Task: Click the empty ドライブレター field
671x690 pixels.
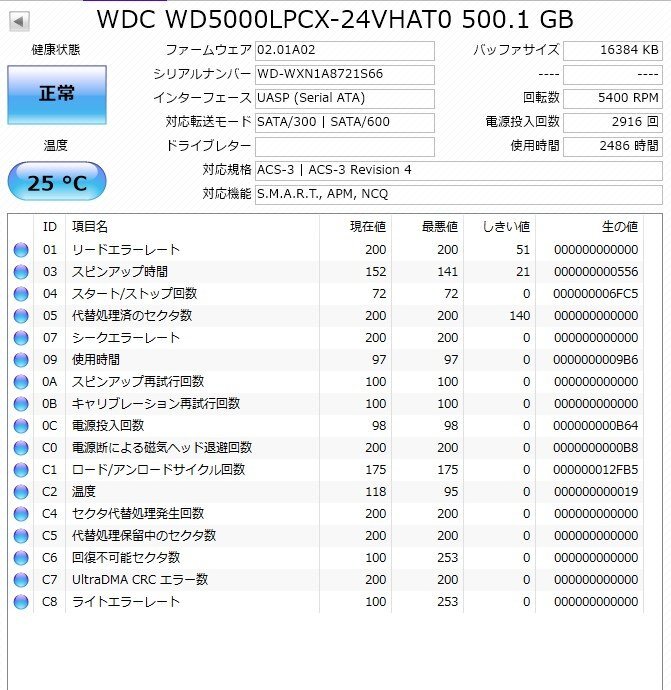Action: coord(345,147)
